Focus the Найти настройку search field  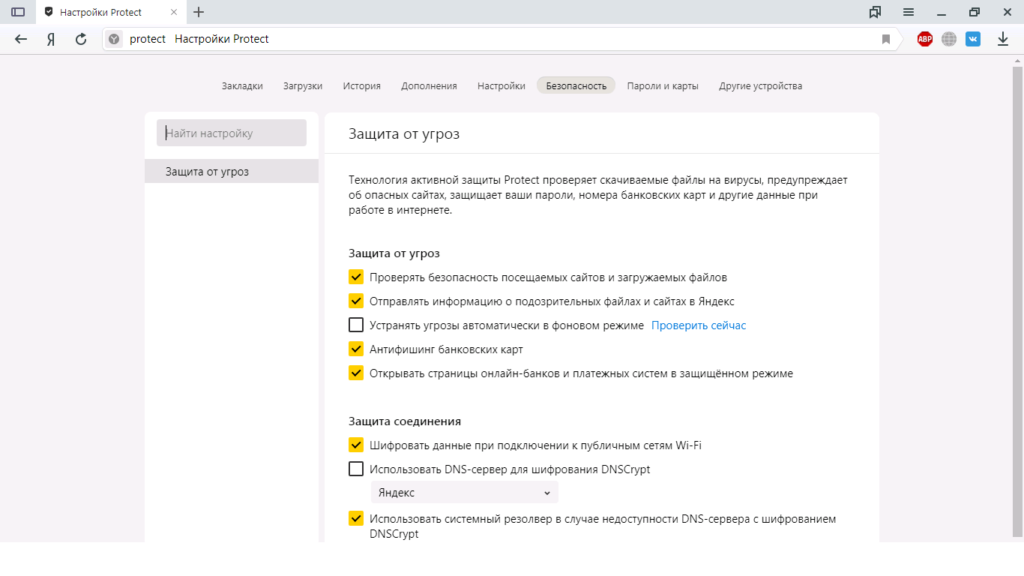click(231, 133)
